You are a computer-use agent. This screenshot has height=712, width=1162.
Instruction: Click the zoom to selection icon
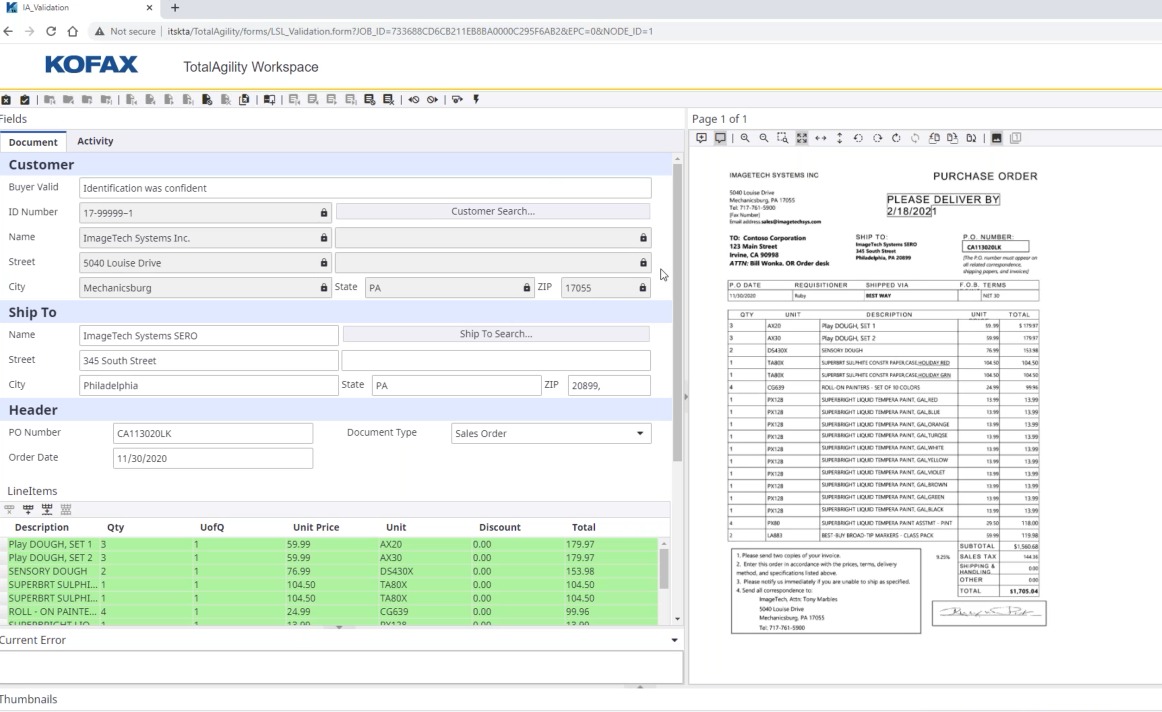[x=783, y=138]
